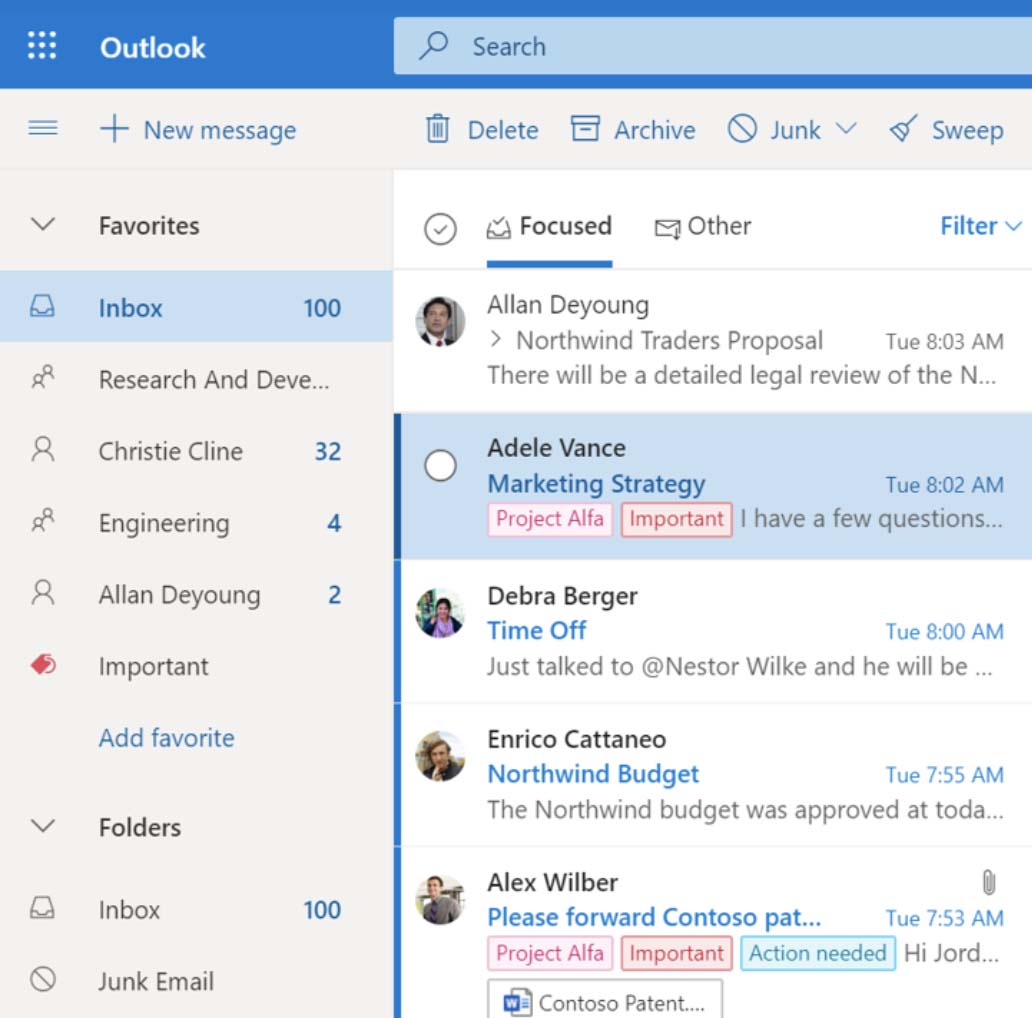Open the Important category favorite
1032x1018 pixels.
pyautogui.click(x=196, y=665)
